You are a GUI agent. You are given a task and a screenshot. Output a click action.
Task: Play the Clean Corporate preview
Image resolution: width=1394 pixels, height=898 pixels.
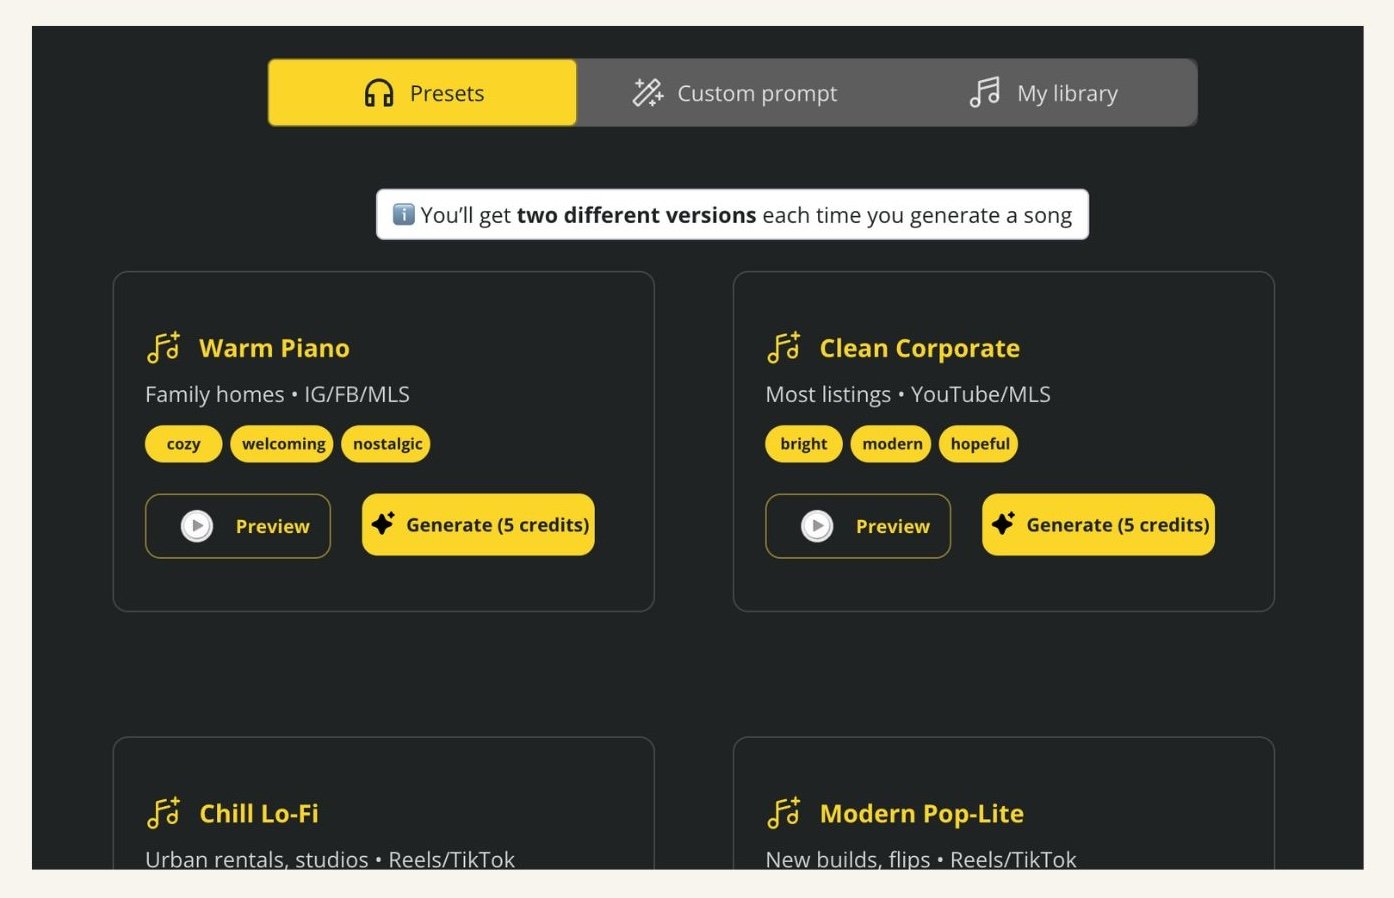point(858,526)
